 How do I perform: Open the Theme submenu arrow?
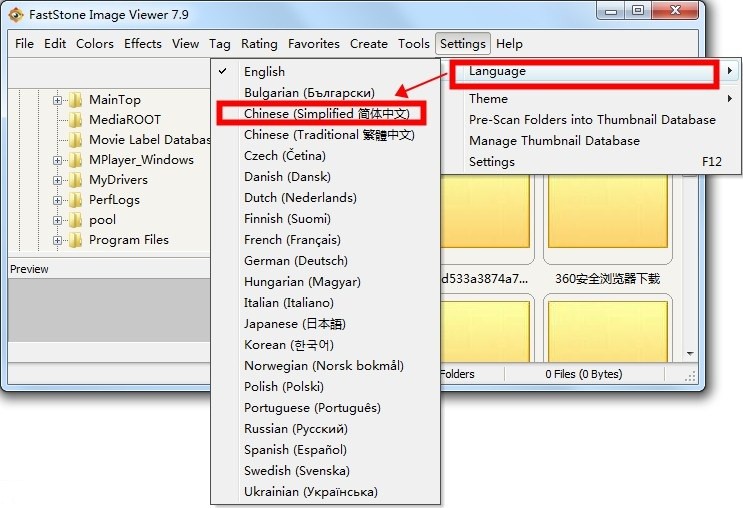730,99
